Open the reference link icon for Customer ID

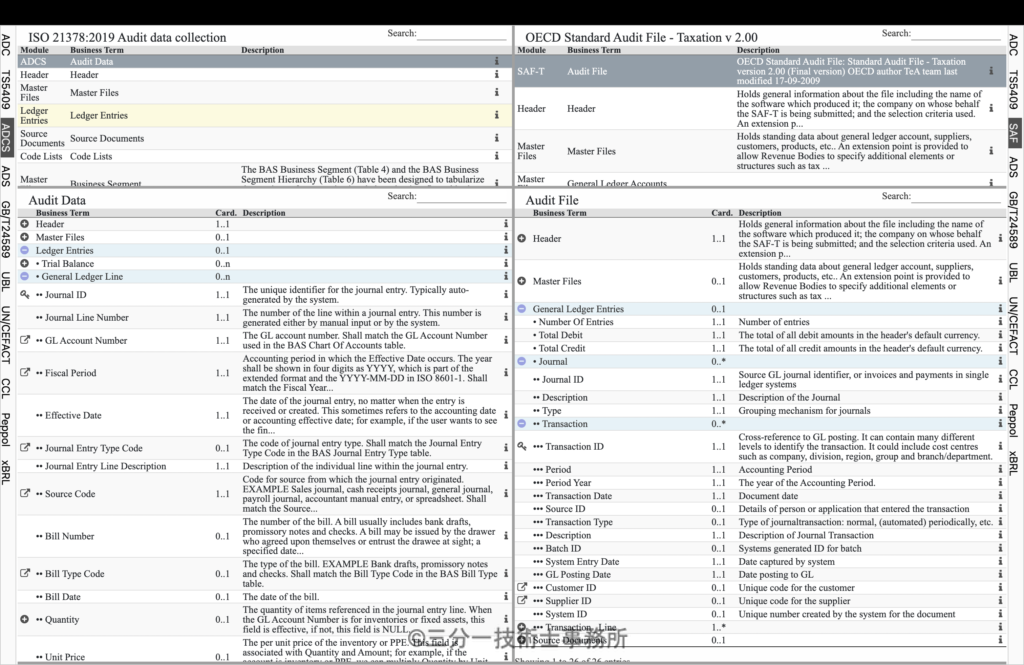tap(522, 587)
